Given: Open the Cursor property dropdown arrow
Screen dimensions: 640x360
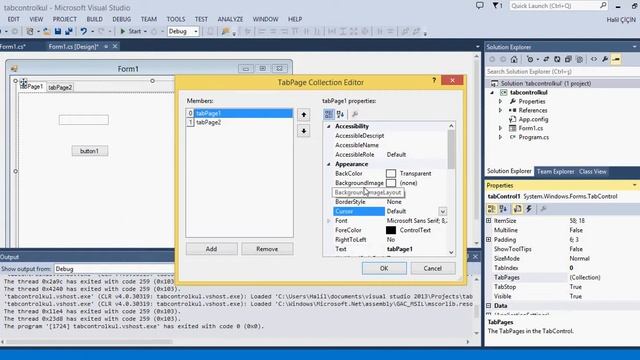Looking at the screenshot, I should pos(442,211).
